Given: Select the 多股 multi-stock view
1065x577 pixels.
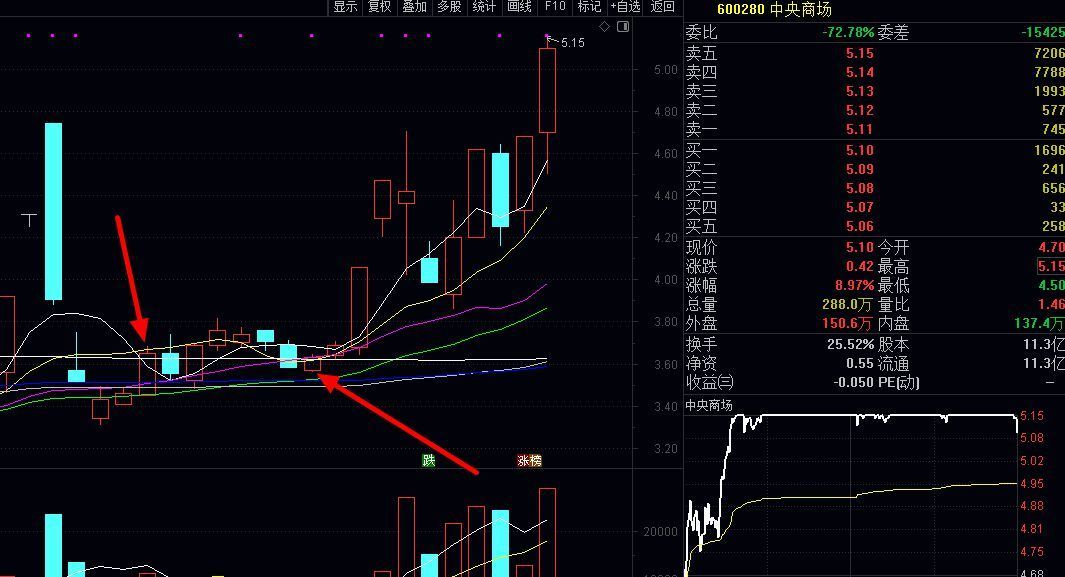Looking at the screenshot, I should coord(449,7).
